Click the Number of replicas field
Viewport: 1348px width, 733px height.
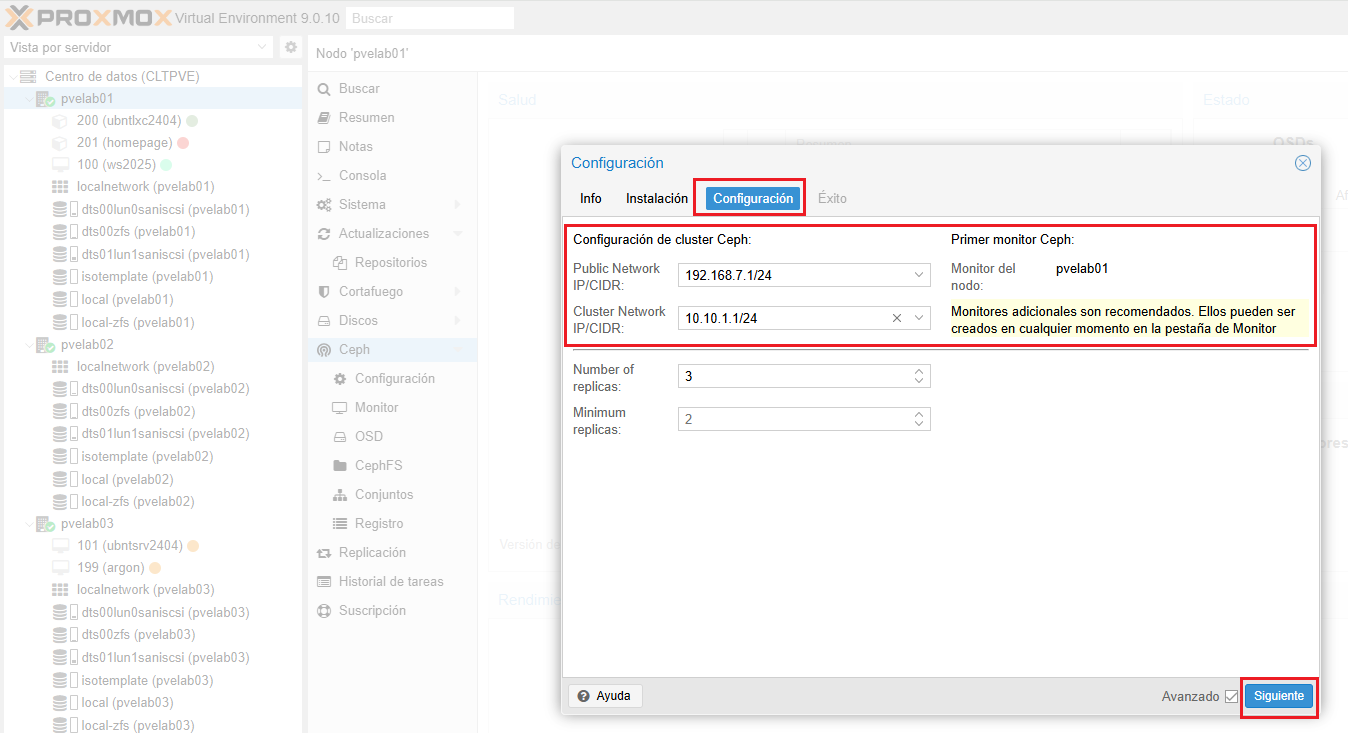point(804,376)
